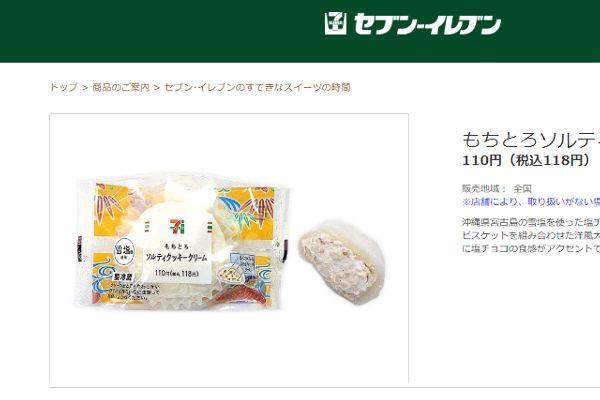Click the product title もちとろソルティ
This screenshot has width=600, height=400.
pyautogui.click(x=531, y=139)
